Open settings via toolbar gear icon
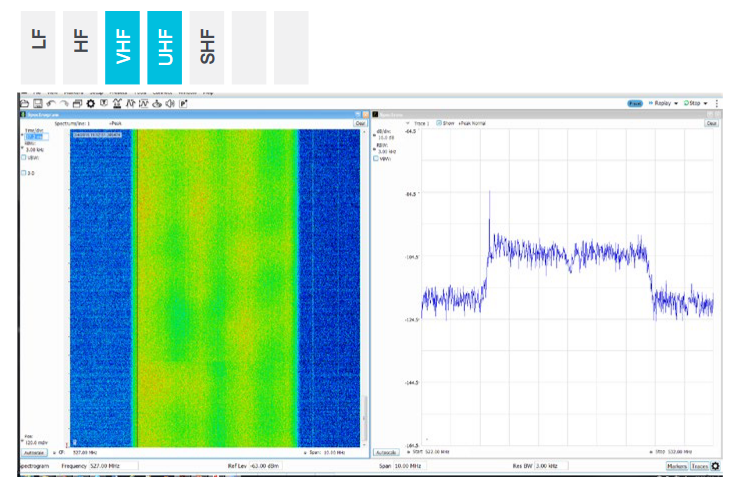 [x=90, y=103]
